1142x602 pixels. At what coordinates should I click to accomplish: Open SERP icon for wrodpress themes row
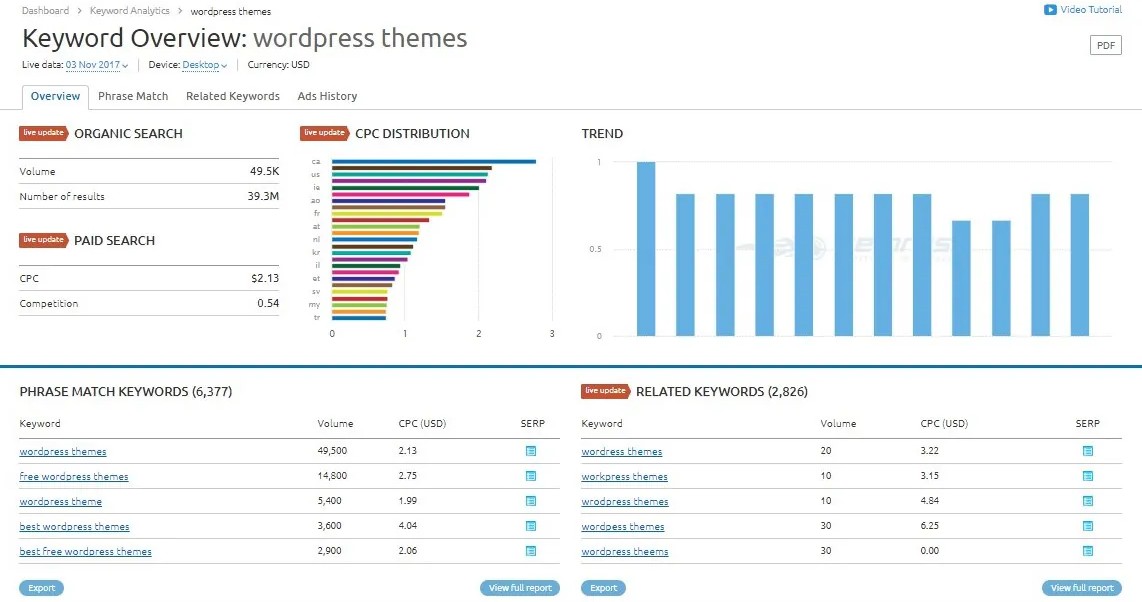[x=1087, y=501]
